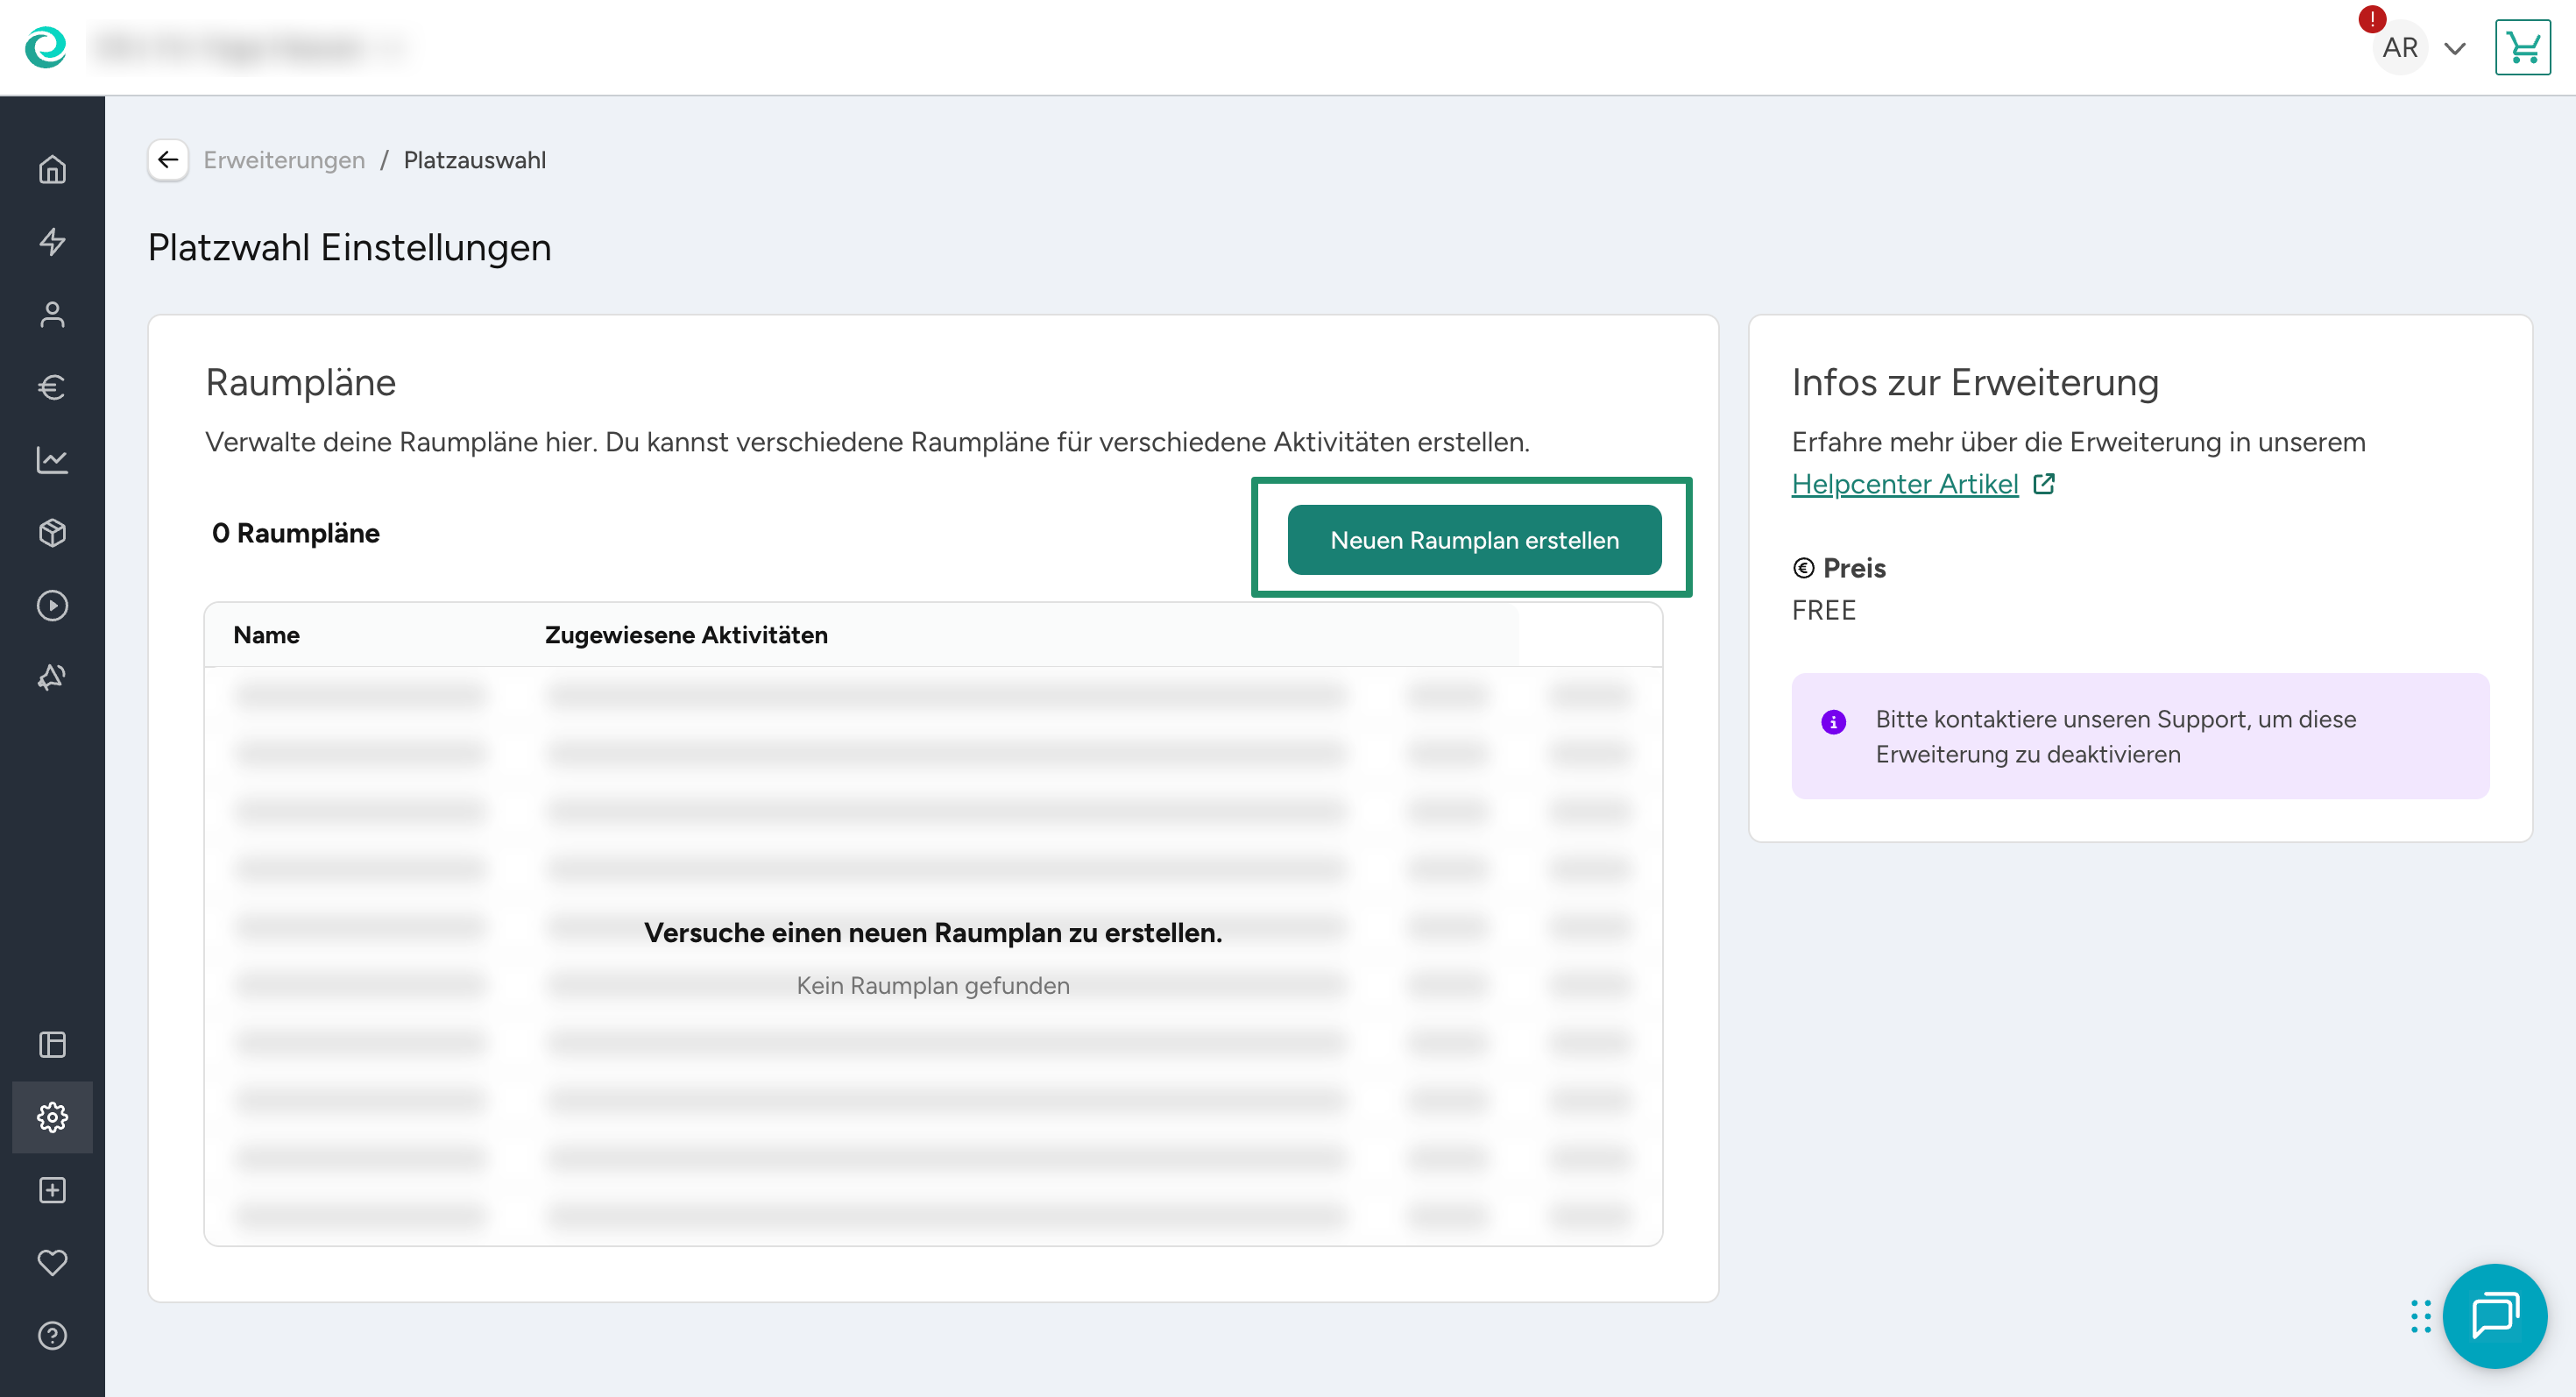2576x1397 pixels.
Task: Click the plus square sidebar icon
Action: [52, 1190]
